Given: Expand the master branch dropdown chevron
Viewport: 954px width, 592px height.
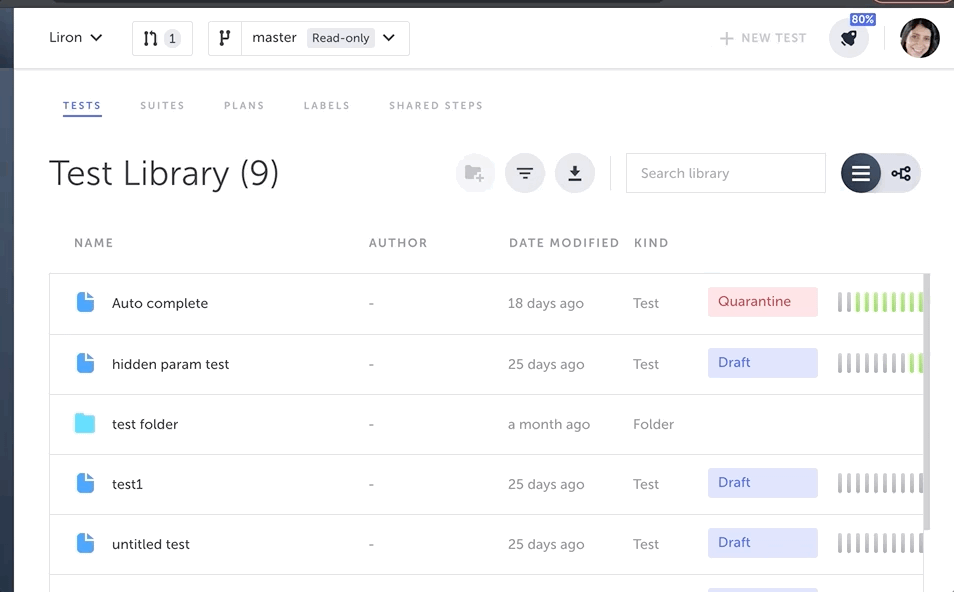Looking at the screenshot, I should click(389, 38).
